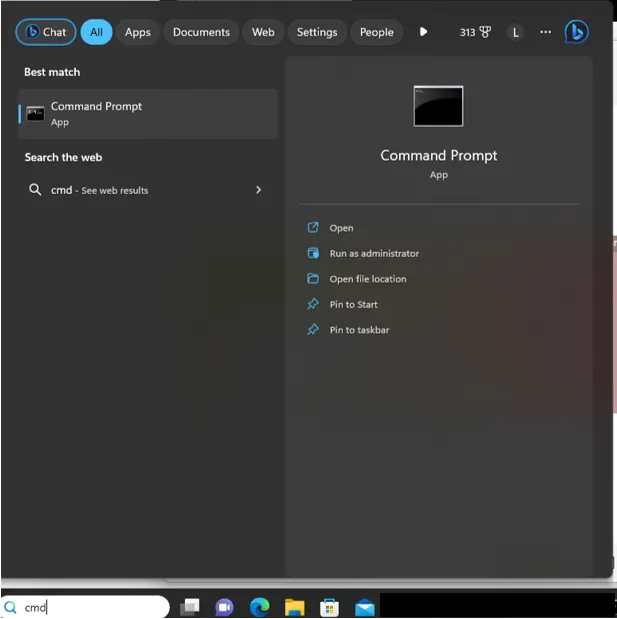Open Command Prompt best match result
The image size is (617, 619).
click(x=147, y=114)
